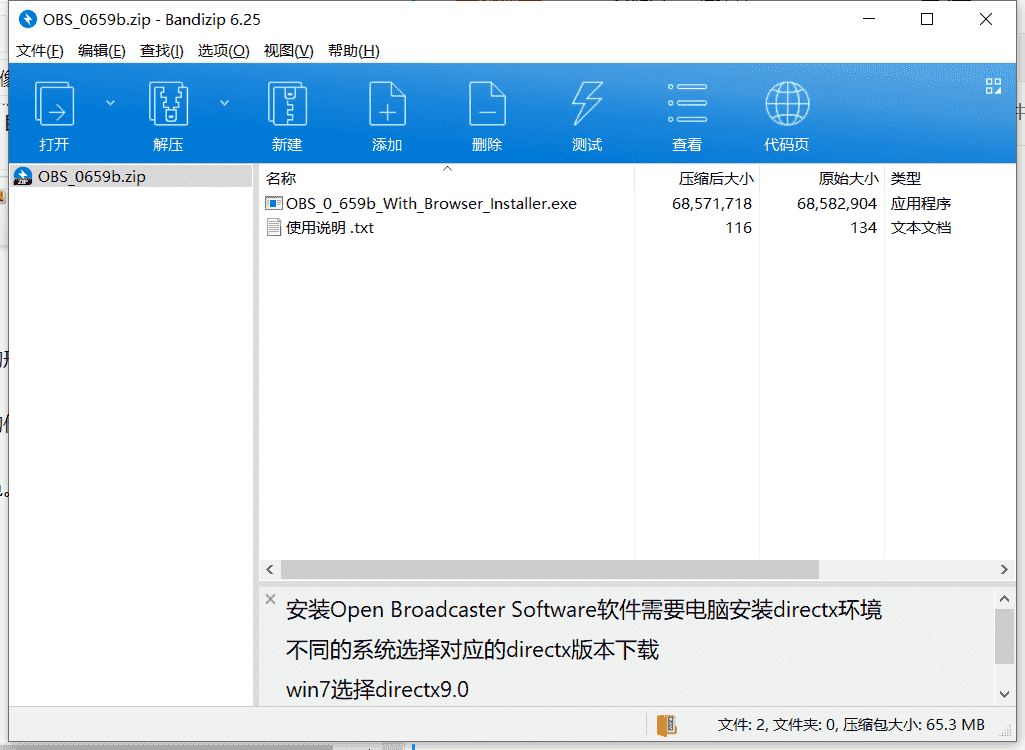
Task: Click the text document file icon
Action: [x=273, y=228]
